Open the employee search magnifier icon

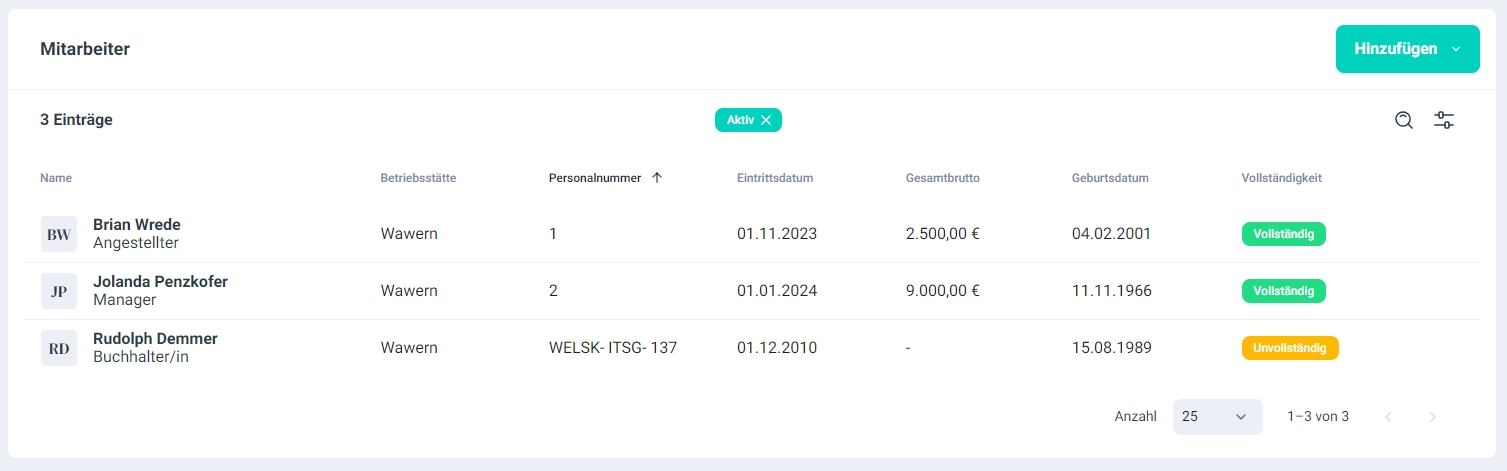tap(1404, 120)
